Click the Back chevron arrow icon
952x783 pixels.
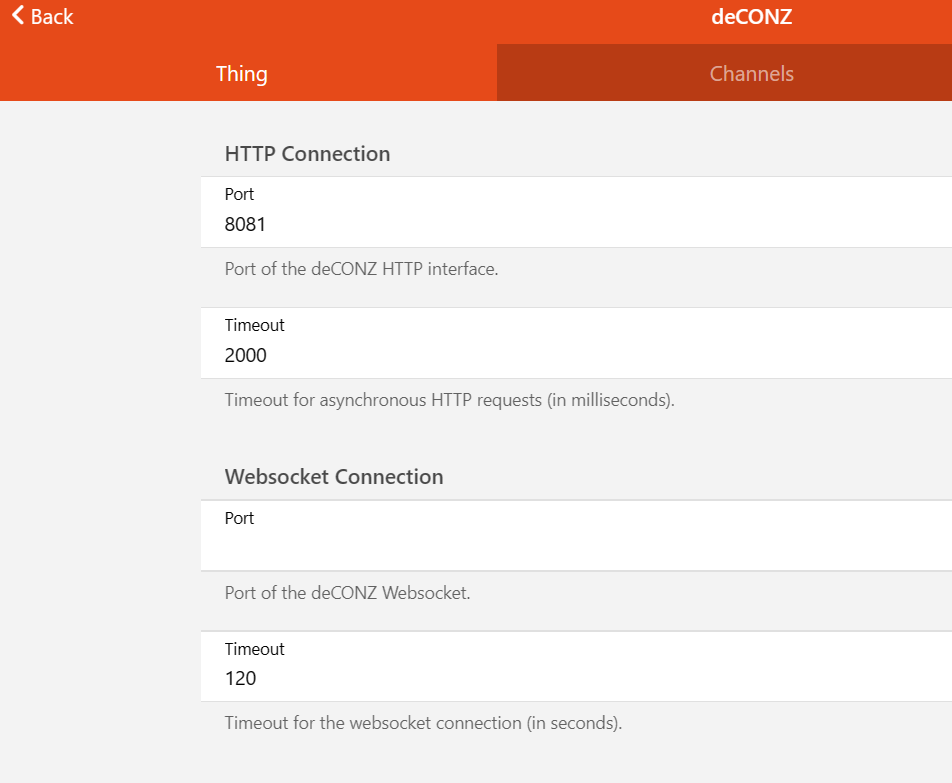click(x=17, y=16)
